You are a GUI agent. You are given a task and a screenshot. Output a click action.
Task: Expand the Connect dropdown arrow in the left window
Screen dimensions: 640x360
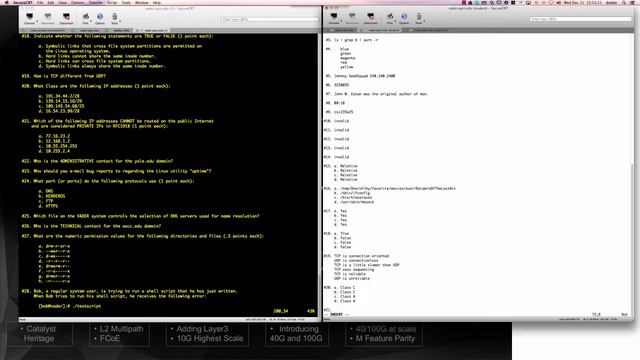[37, 21]
